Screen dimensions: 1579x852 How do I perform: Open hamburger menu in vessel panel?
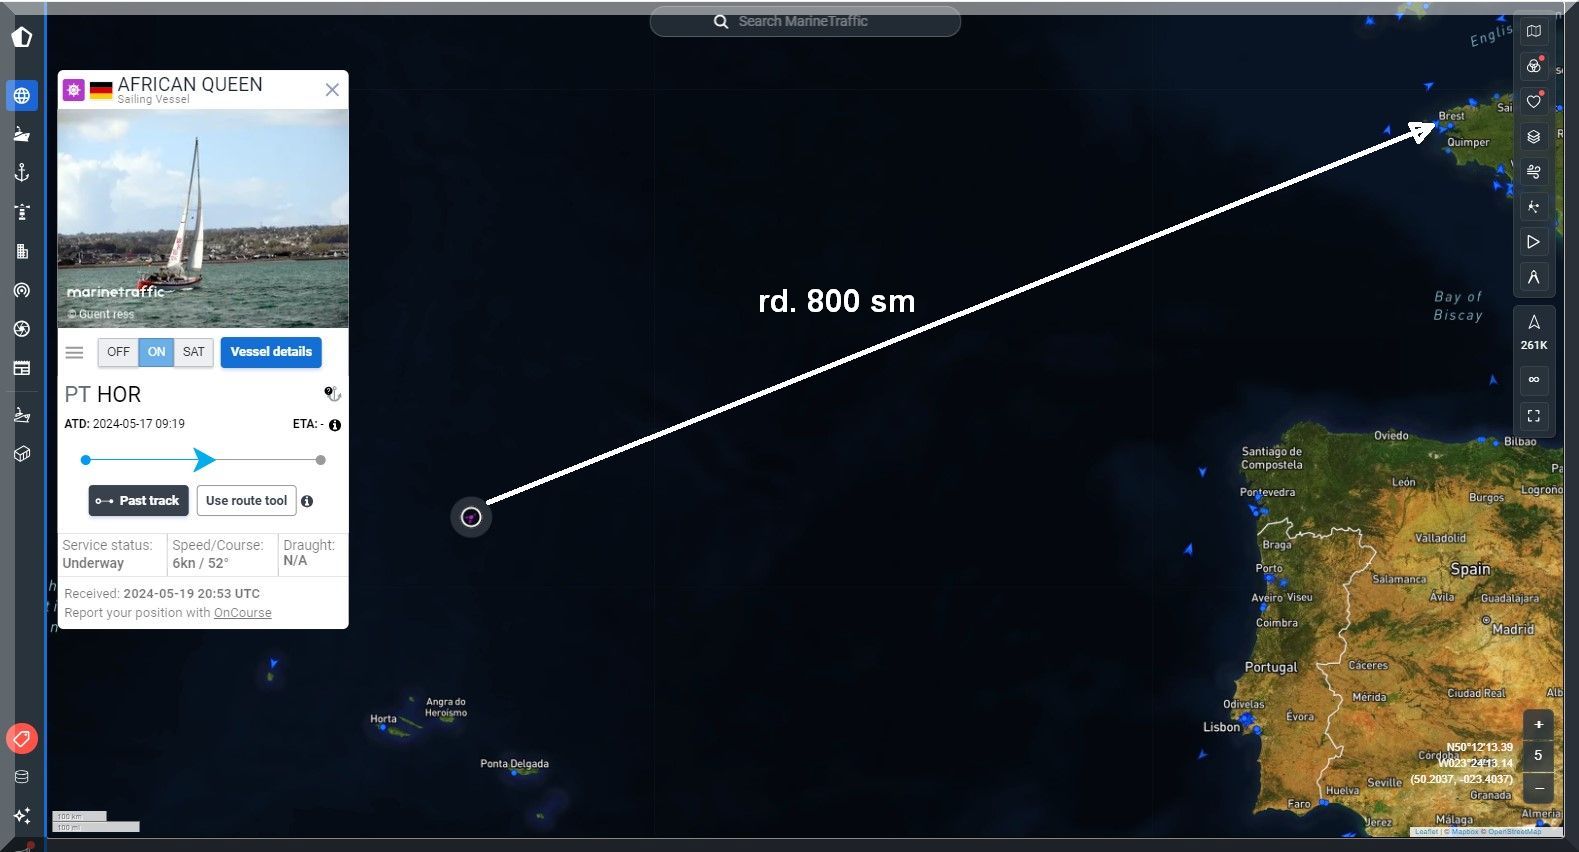74,352
